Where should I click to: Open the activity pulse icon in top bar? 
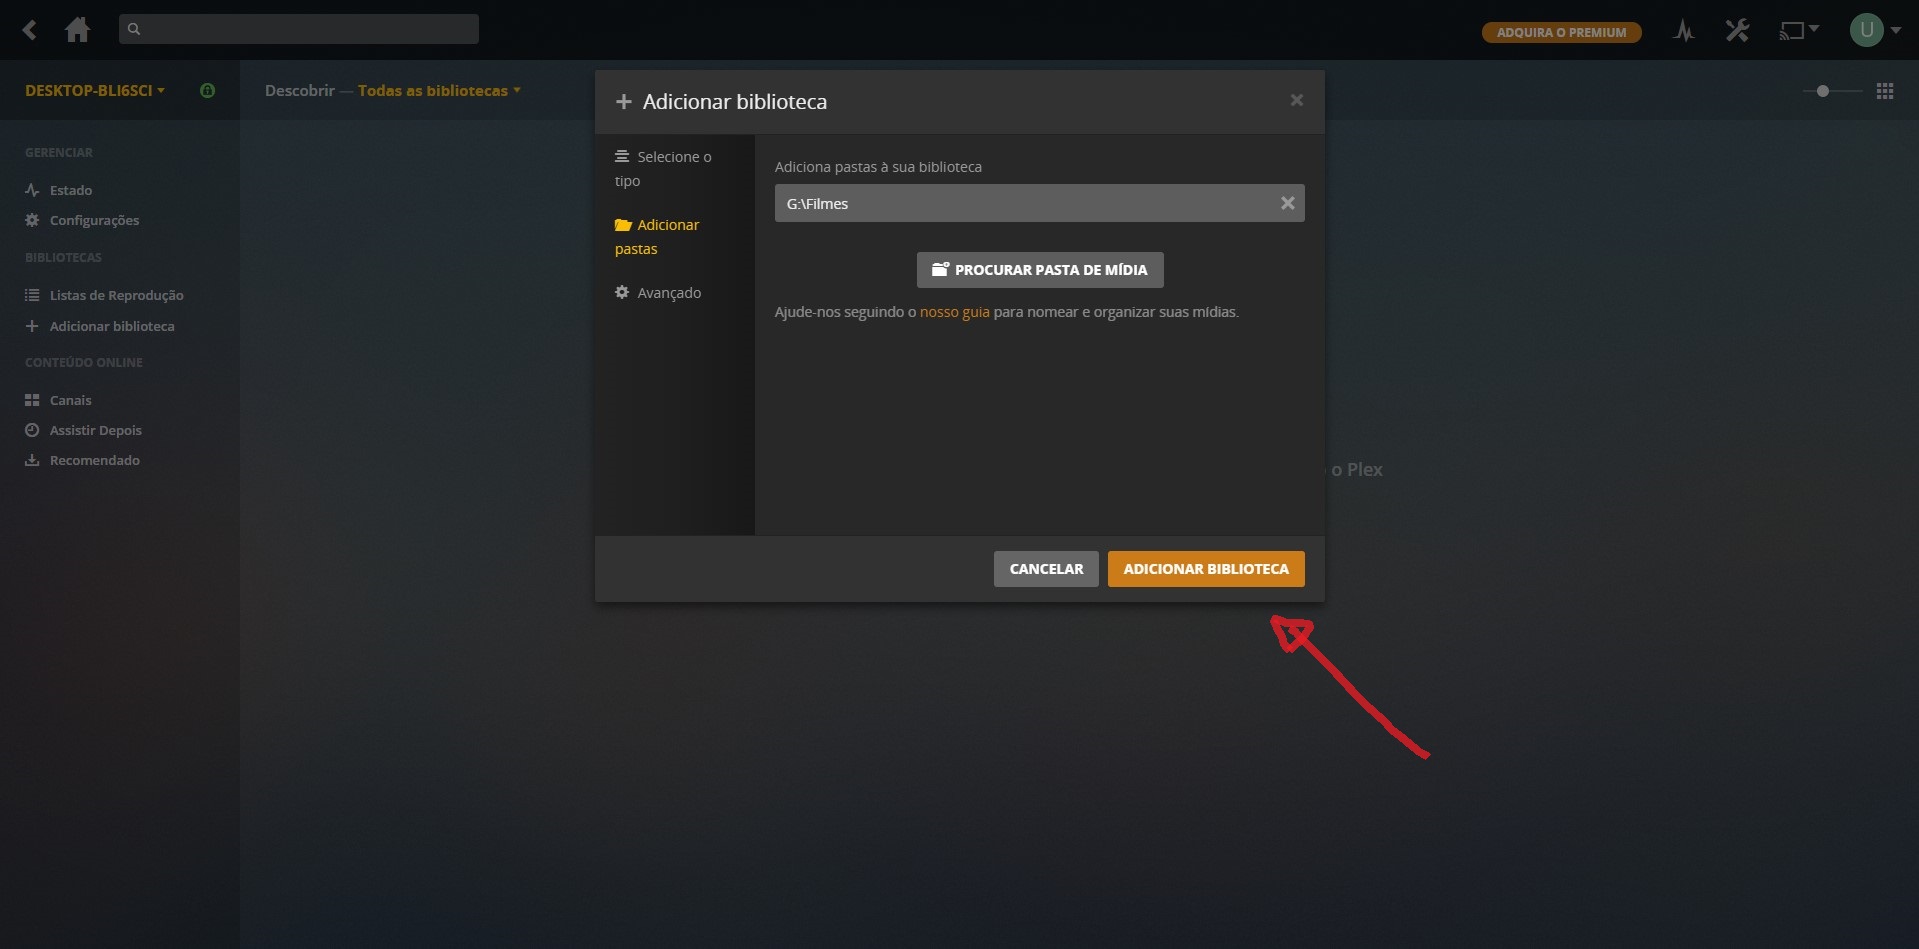tap(1684, 31)
